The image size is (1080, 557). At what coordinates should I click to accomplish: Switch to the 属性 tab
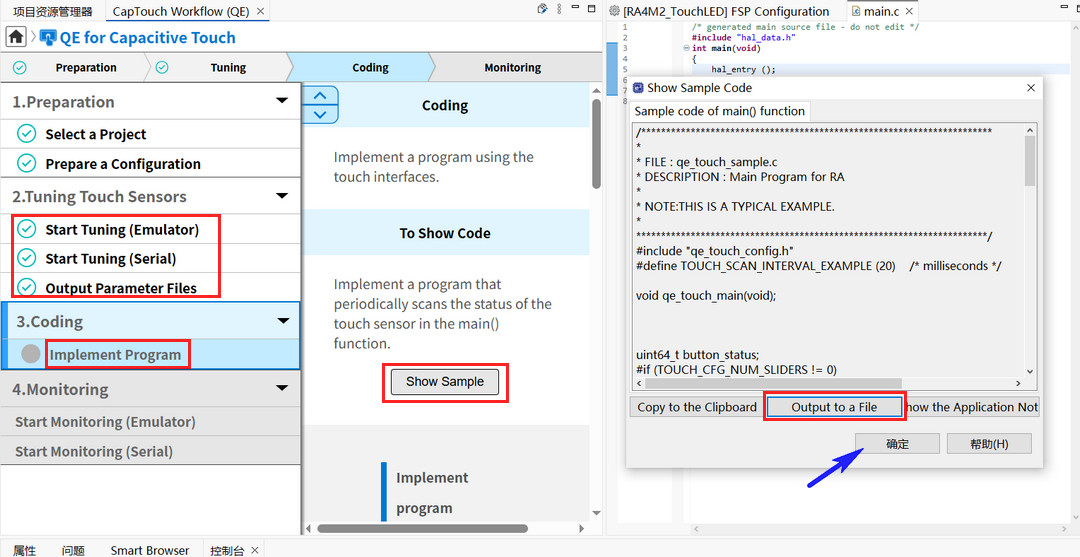coord(25,550)
